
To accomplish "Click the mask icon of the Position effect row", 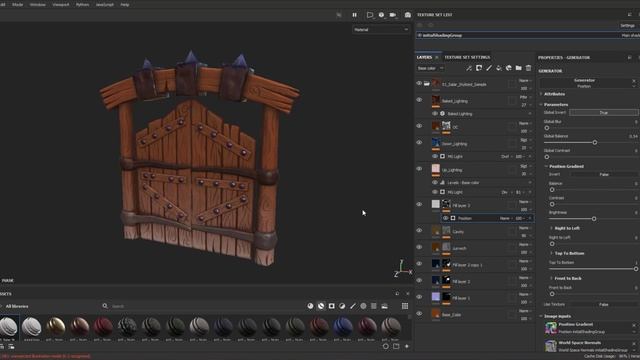I will [453, 218].
